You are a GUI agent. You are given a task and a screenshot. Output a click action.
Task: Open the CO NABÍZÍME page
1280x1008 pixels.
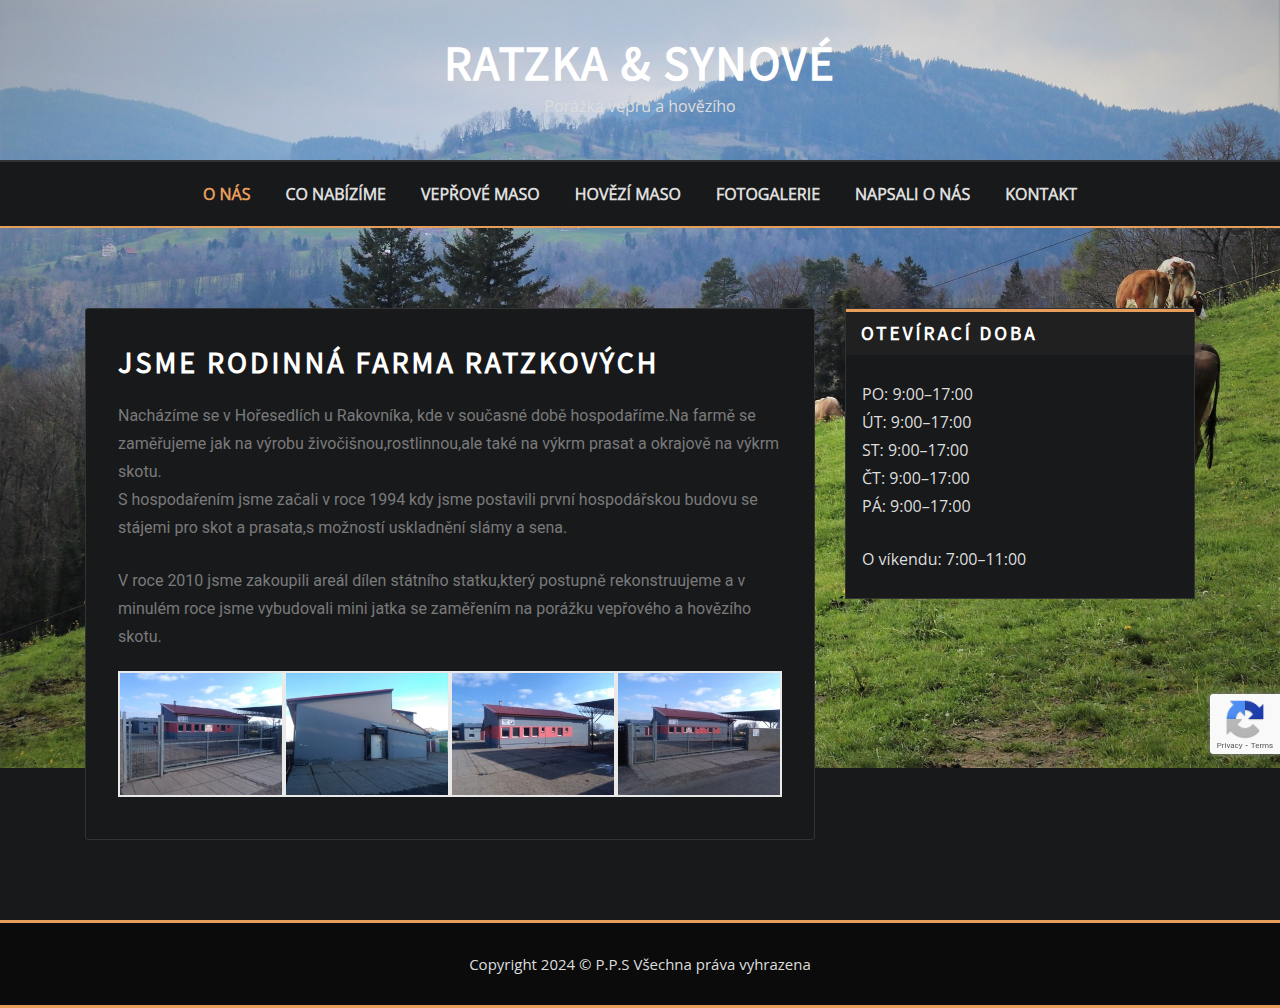(335, 194)
